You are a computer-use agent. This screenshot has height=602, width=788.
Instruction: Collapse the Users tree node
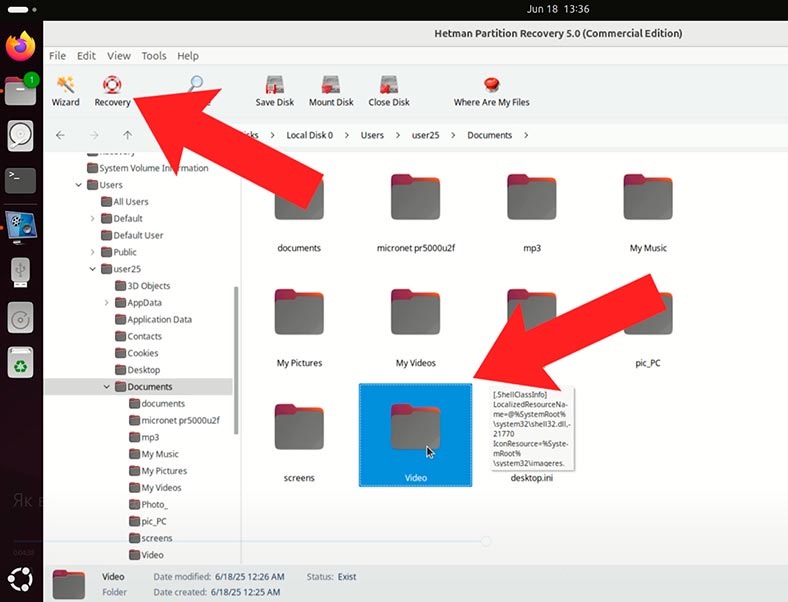click(x=78, y=185)
